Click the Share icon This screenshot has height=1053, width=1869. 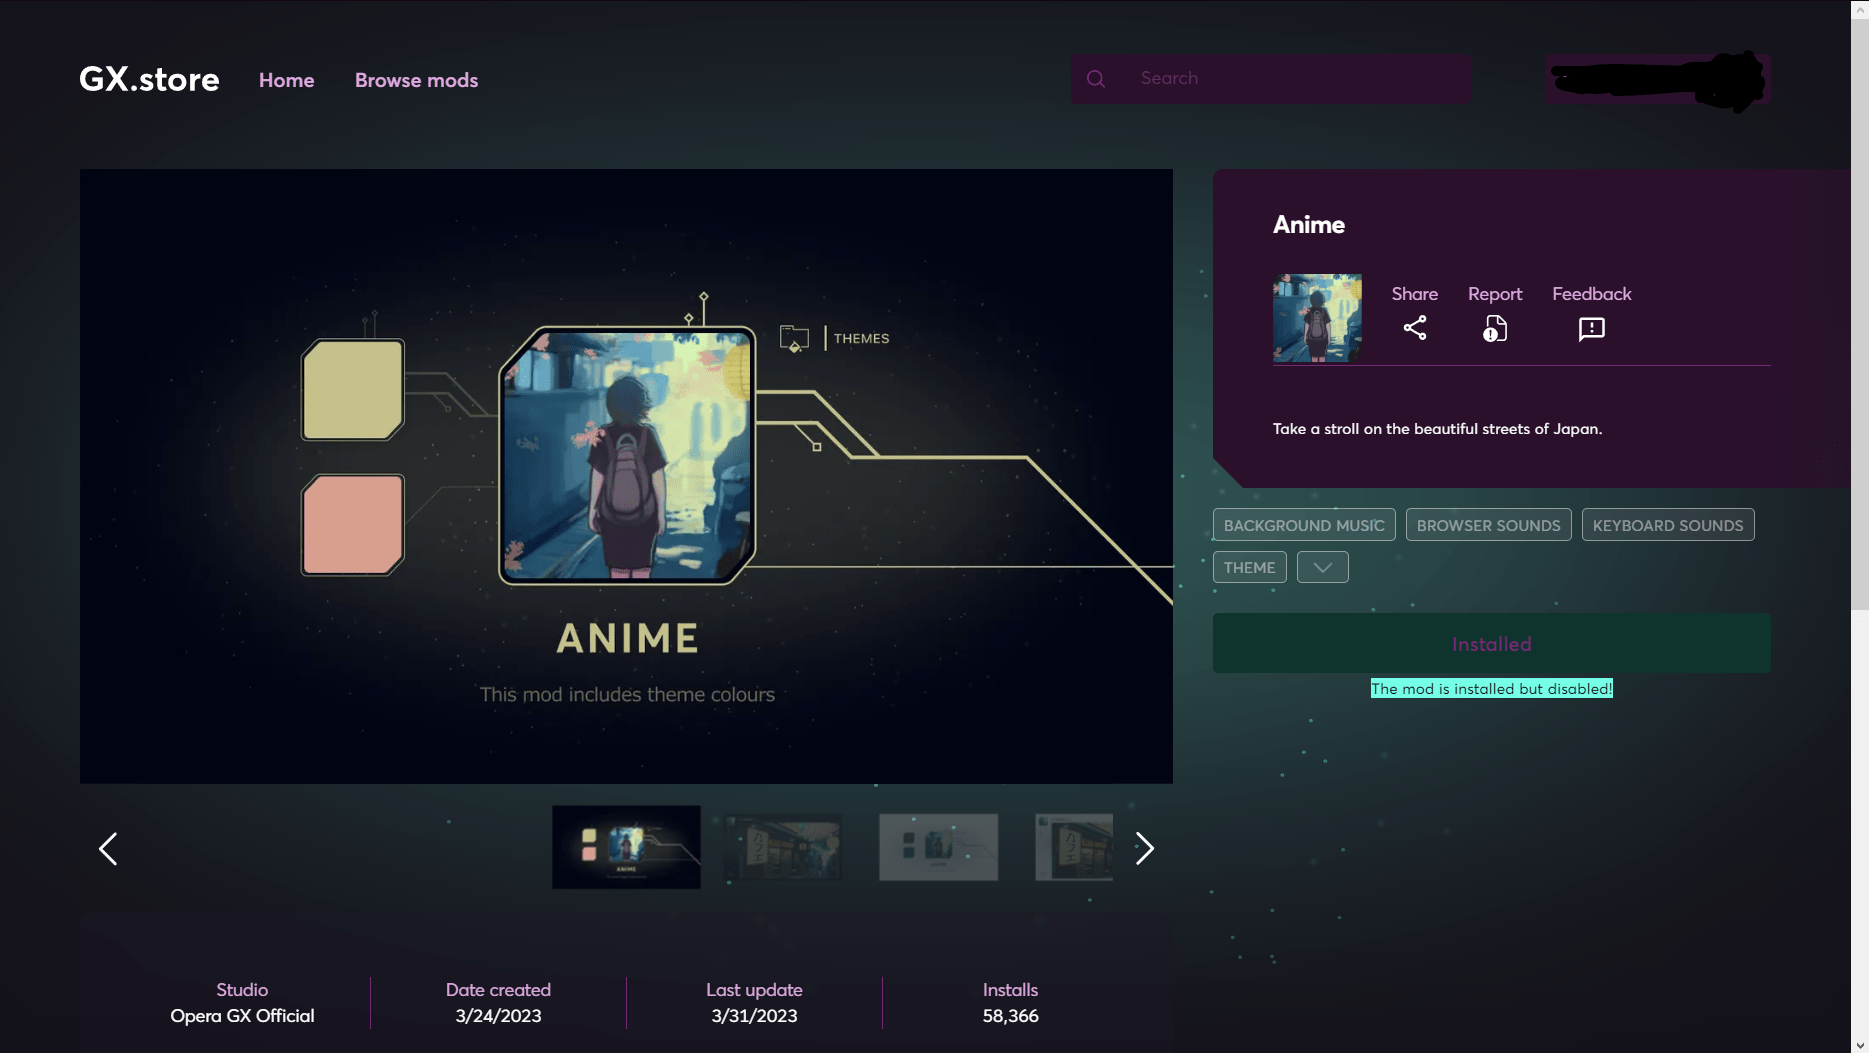1415,327
